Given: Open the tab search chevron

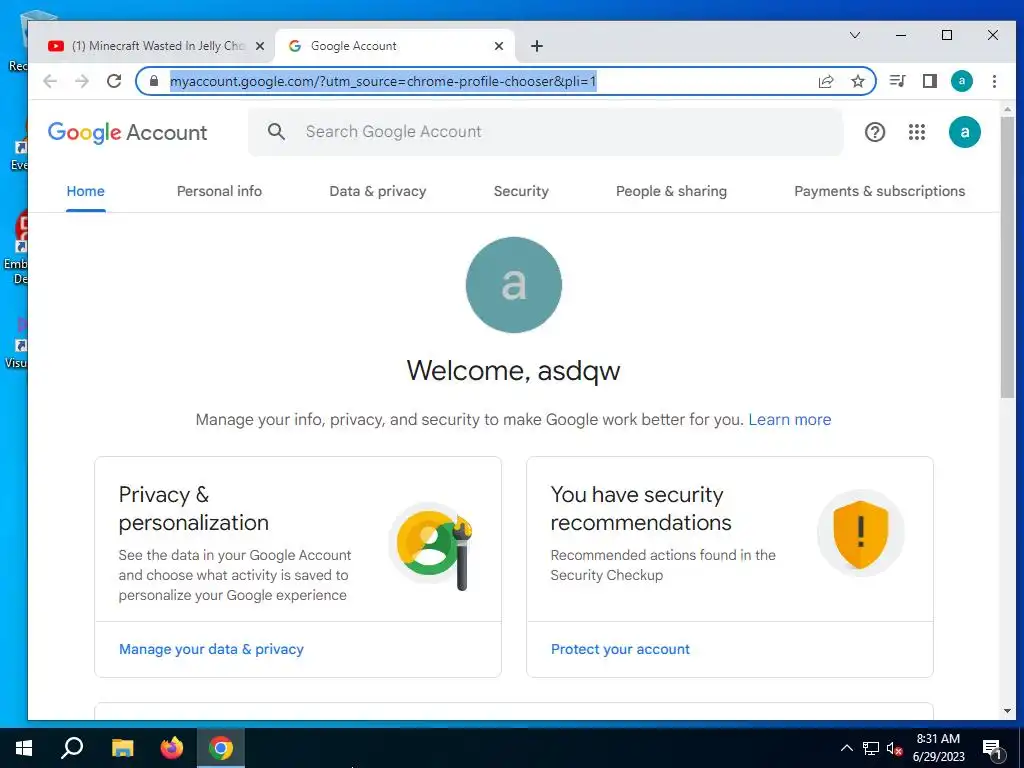Looking at the screenshot, I should (x=855, y=35).
